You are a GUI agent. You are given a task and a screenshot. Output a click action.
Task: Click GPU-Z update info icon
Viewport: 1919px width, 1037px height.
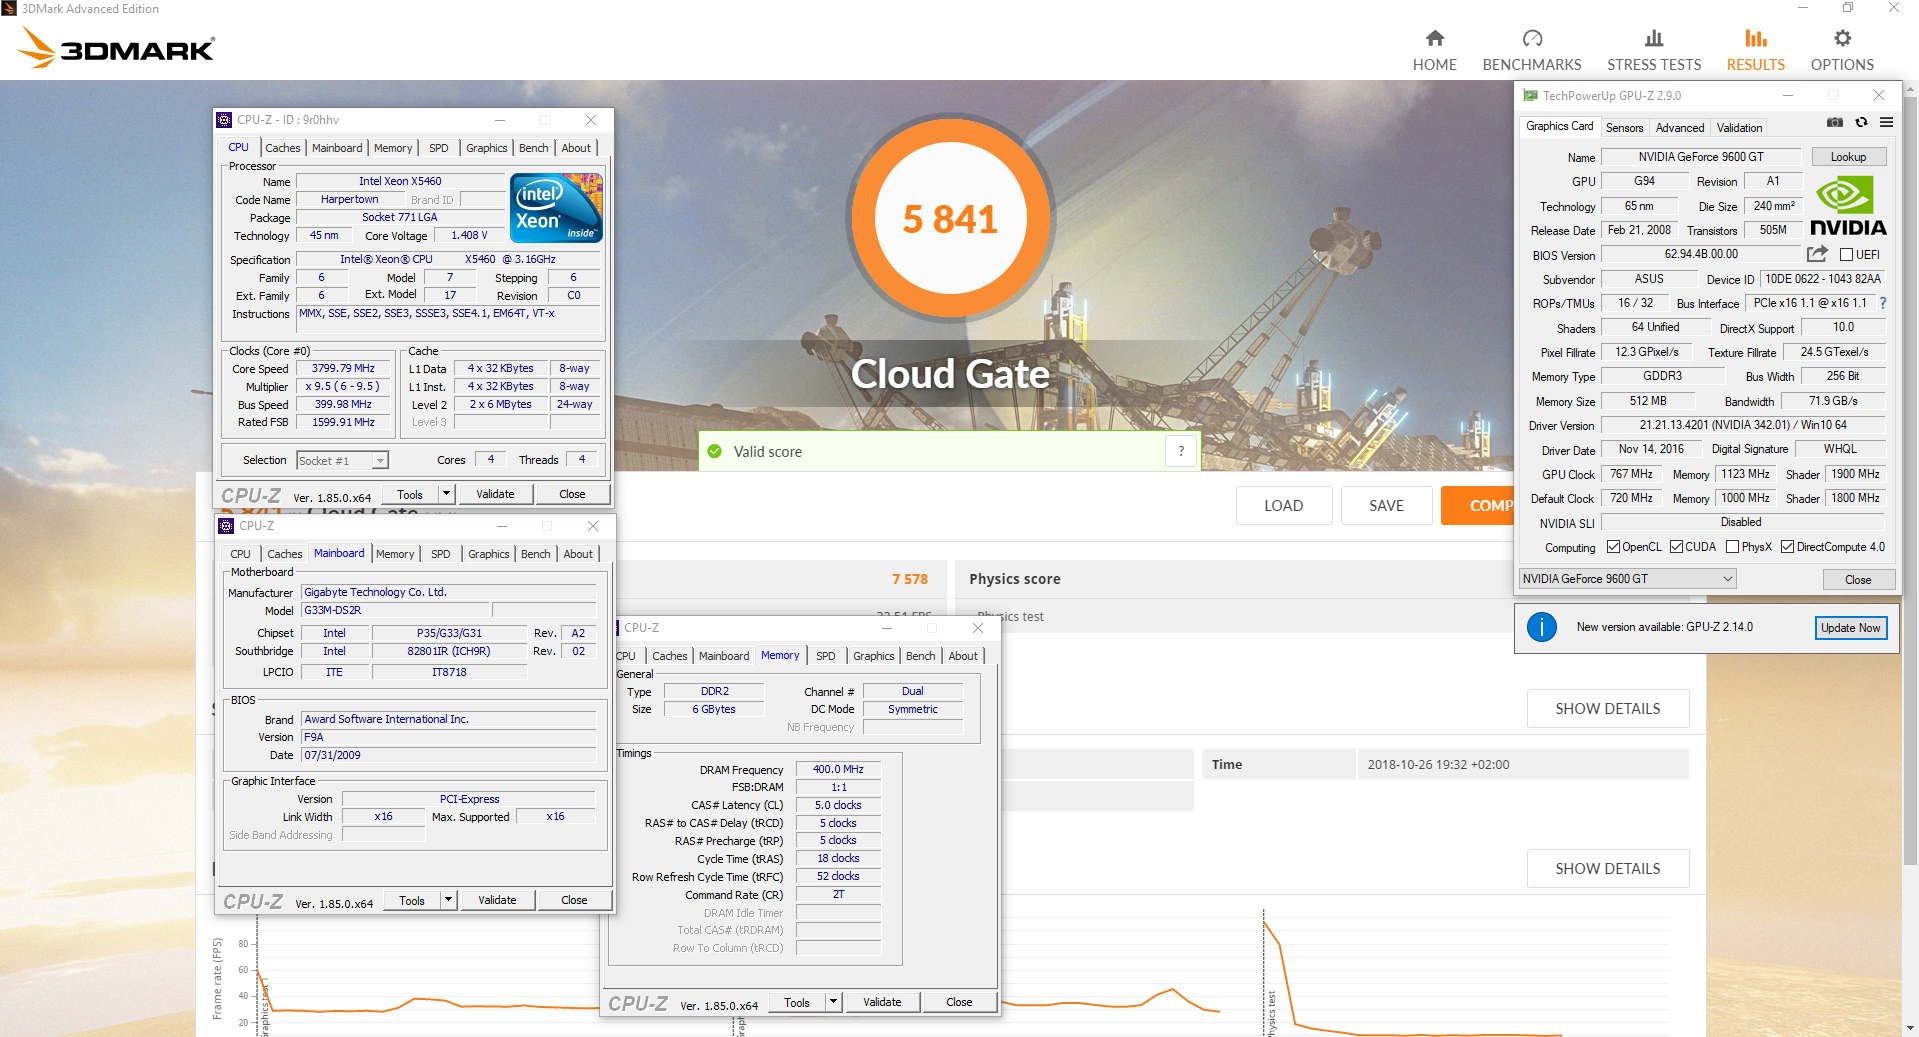[x=1541, y=627]
